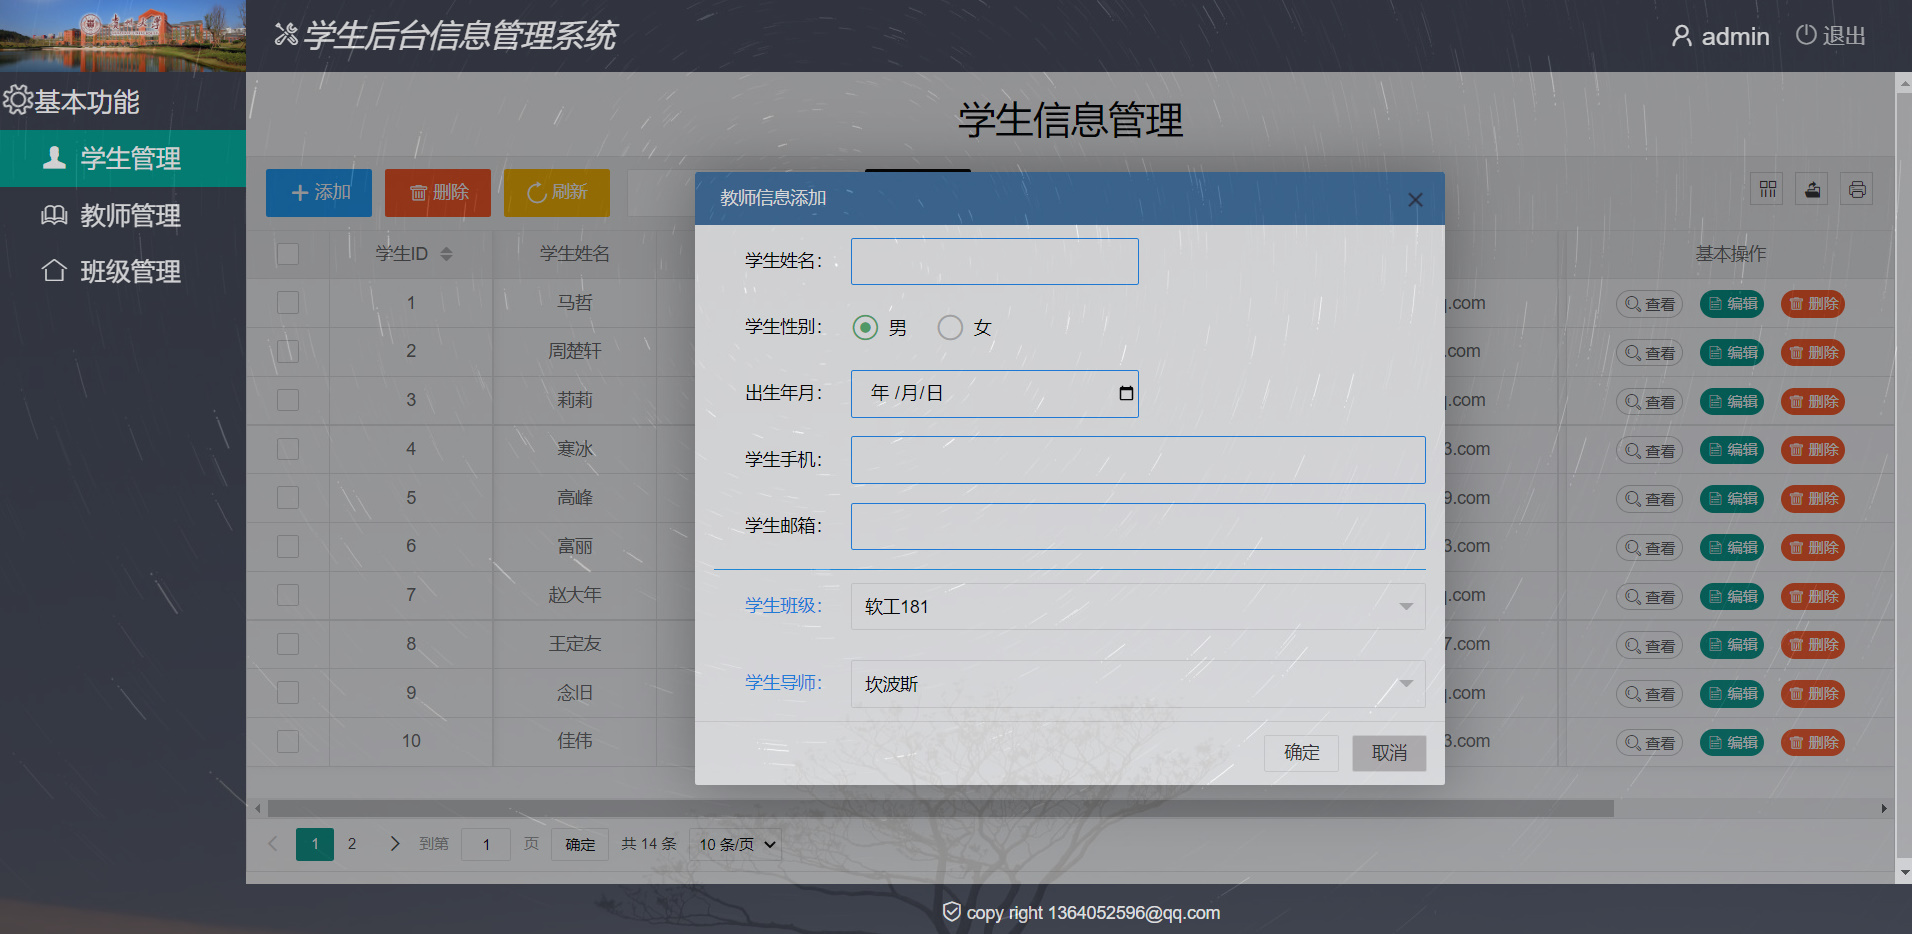Tick the checkbox for student row 1
Viewport: 1912px width, 934px height.
pyautogui.click(x=288, y=303)
